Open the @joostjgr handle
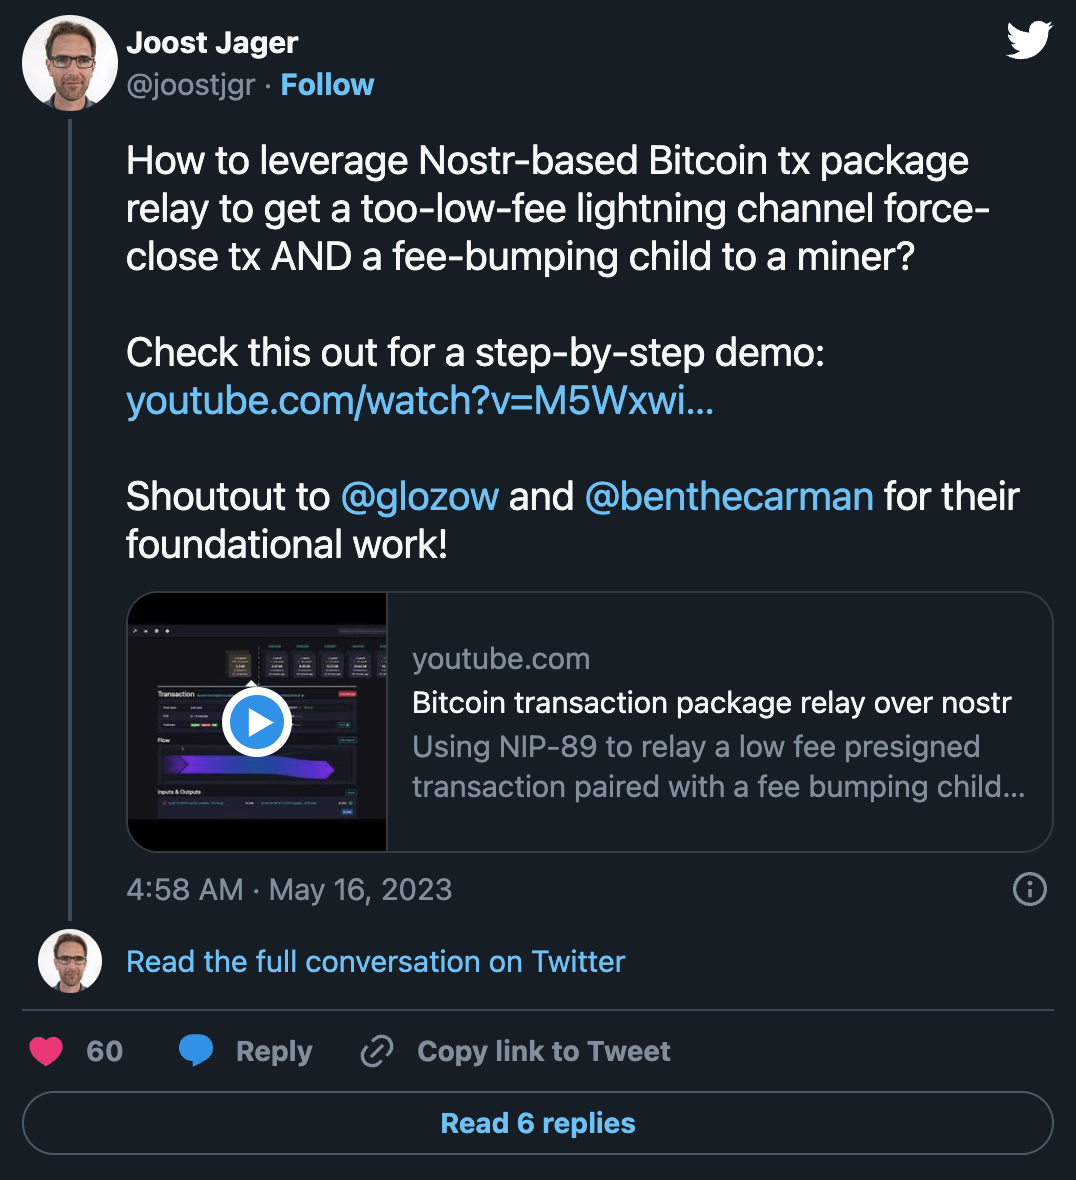1076x1180 pixels. point(191,85)
